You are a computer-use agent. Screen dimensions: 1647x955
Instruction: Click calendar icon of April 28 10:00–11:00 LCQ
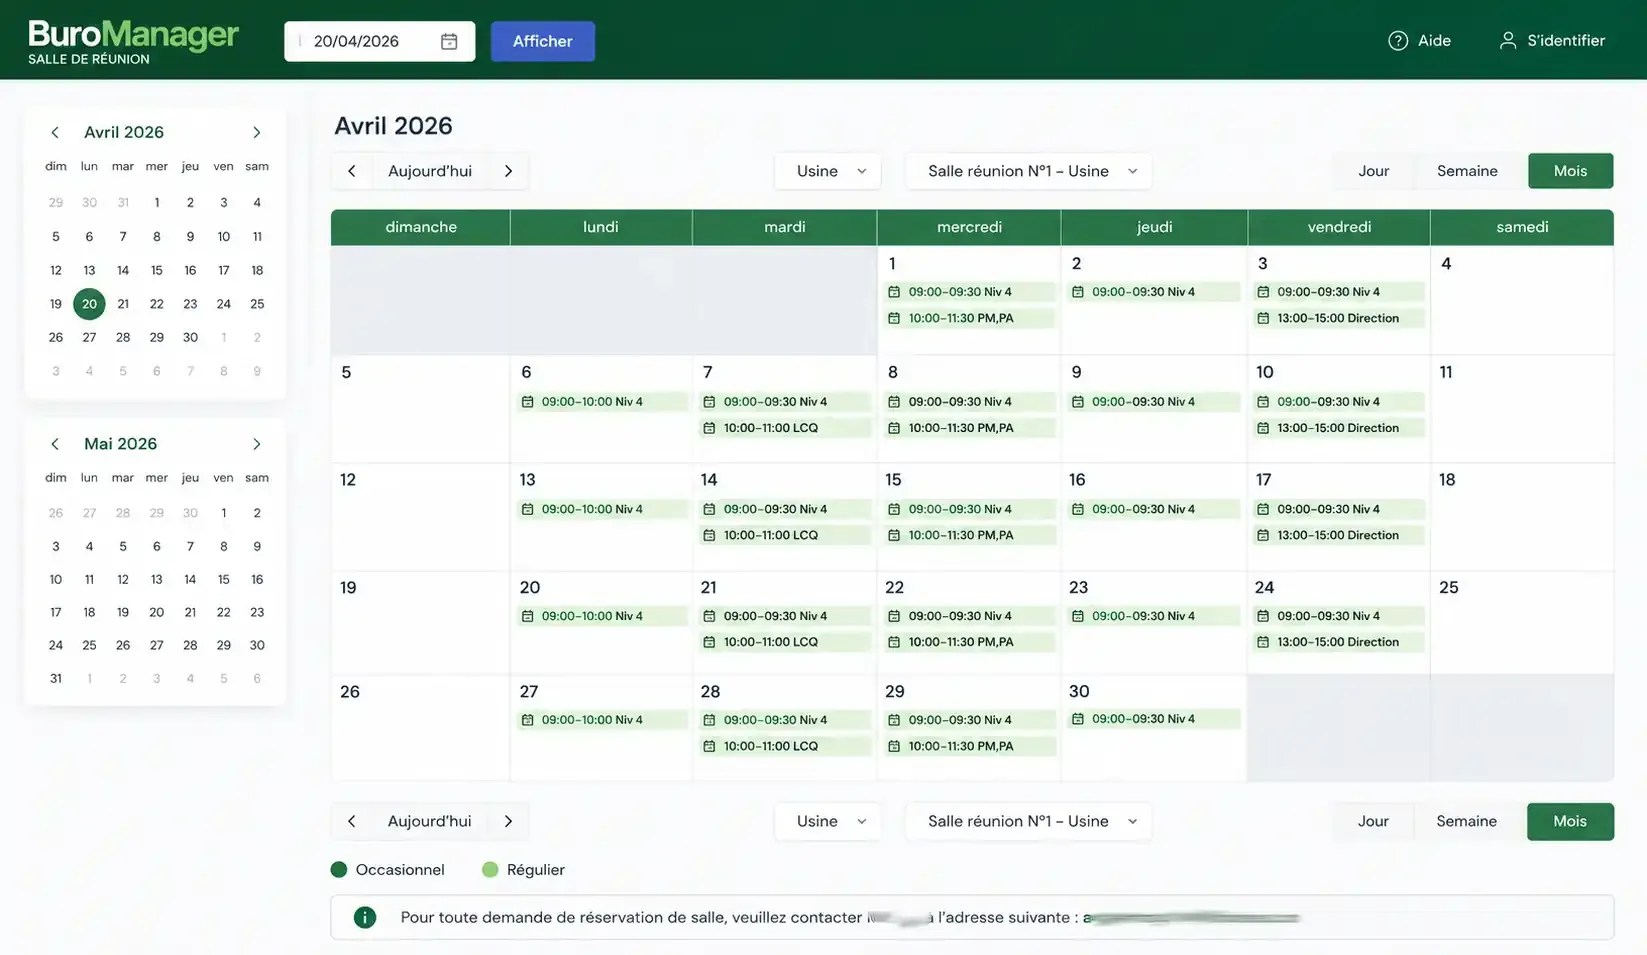709,746
